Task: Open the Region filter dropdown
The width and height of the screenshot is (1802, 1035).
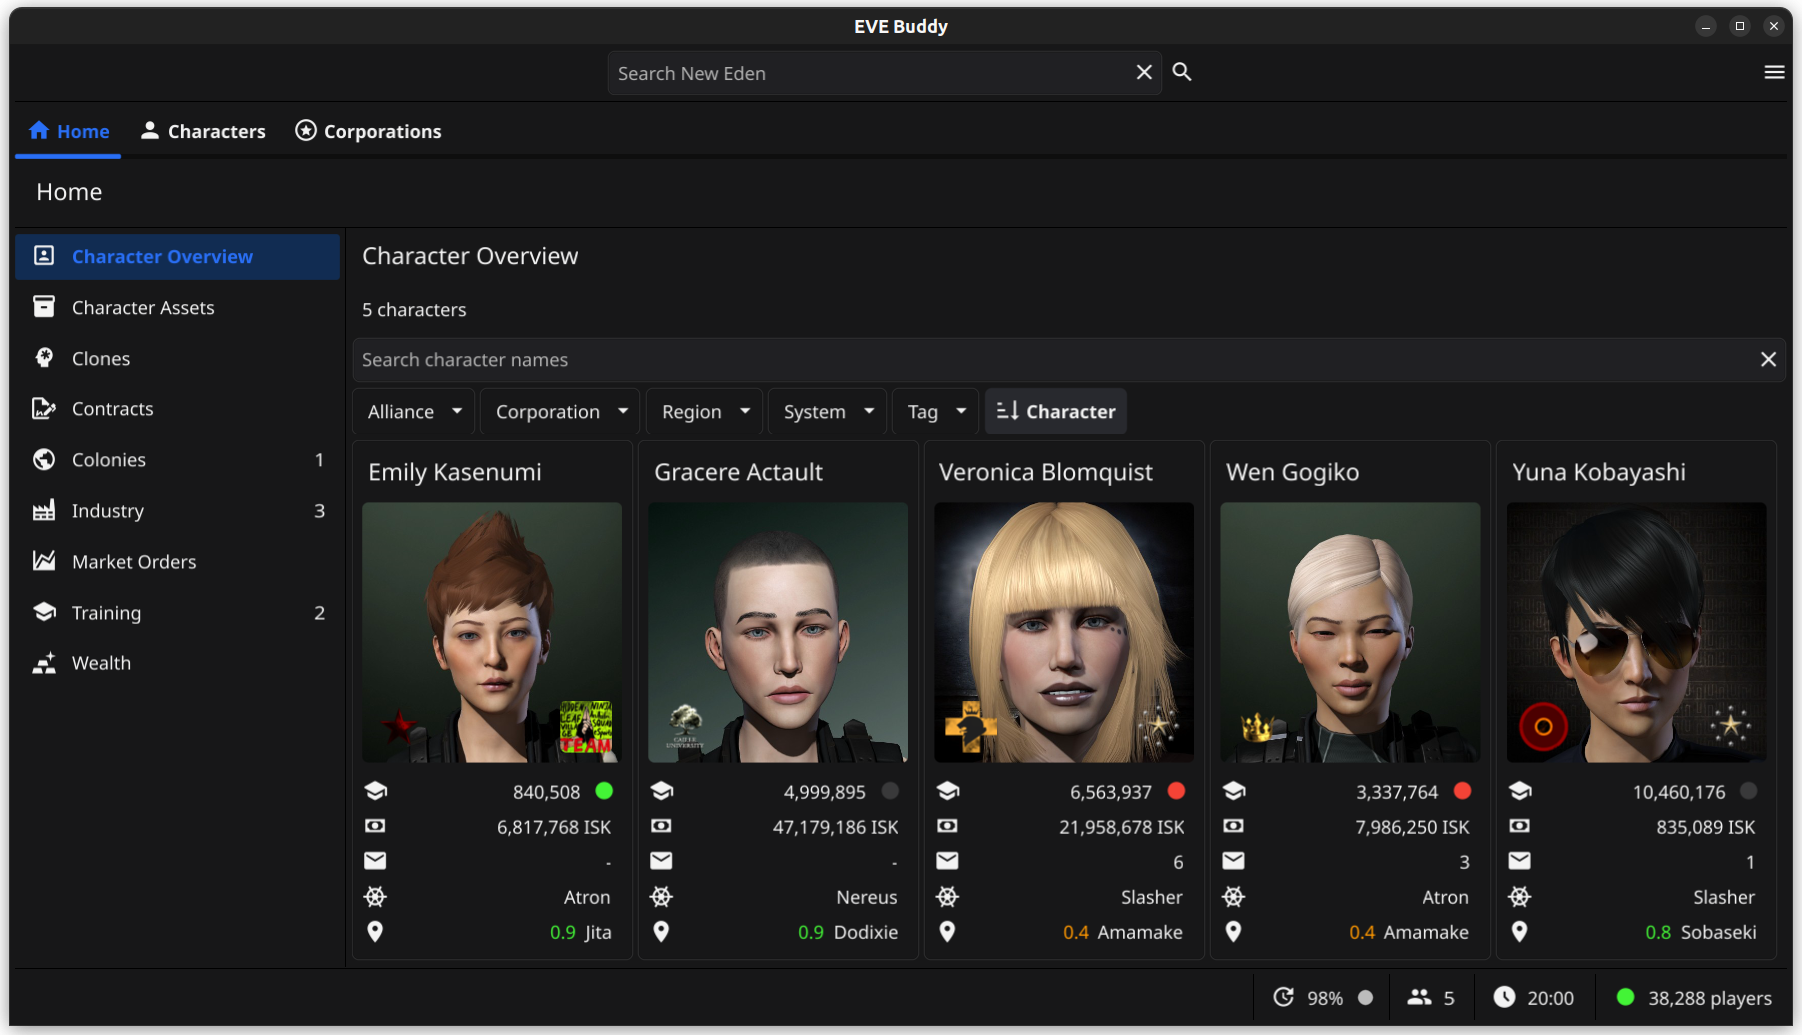Action: 704,412
